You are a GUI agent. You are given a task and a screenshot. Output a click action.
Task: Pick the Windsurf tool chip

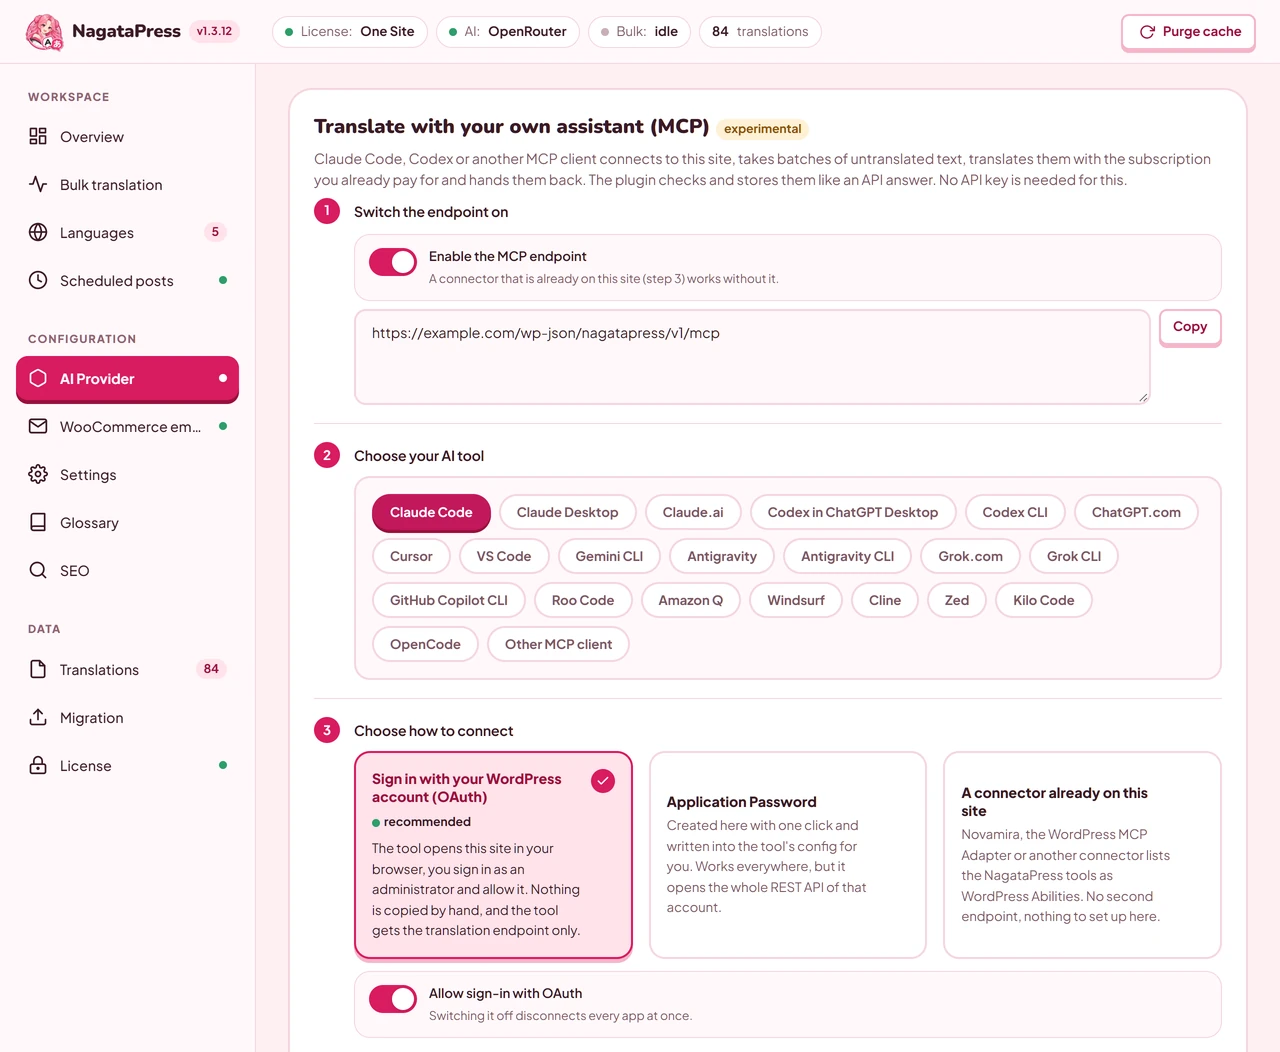[796, 600]
